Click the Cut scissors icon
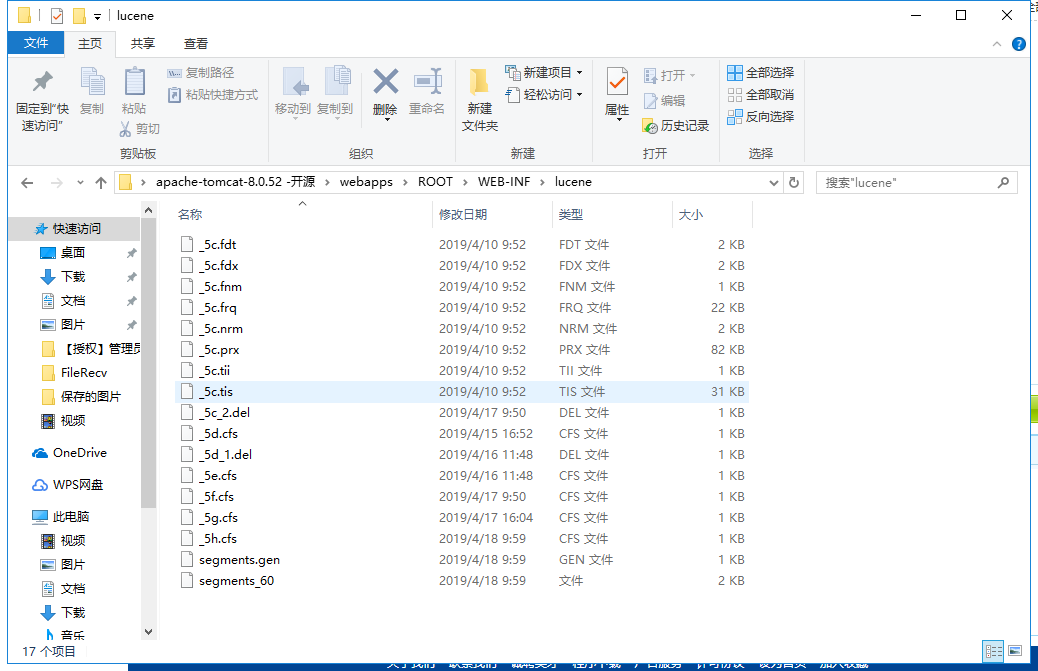 (125, 129)
